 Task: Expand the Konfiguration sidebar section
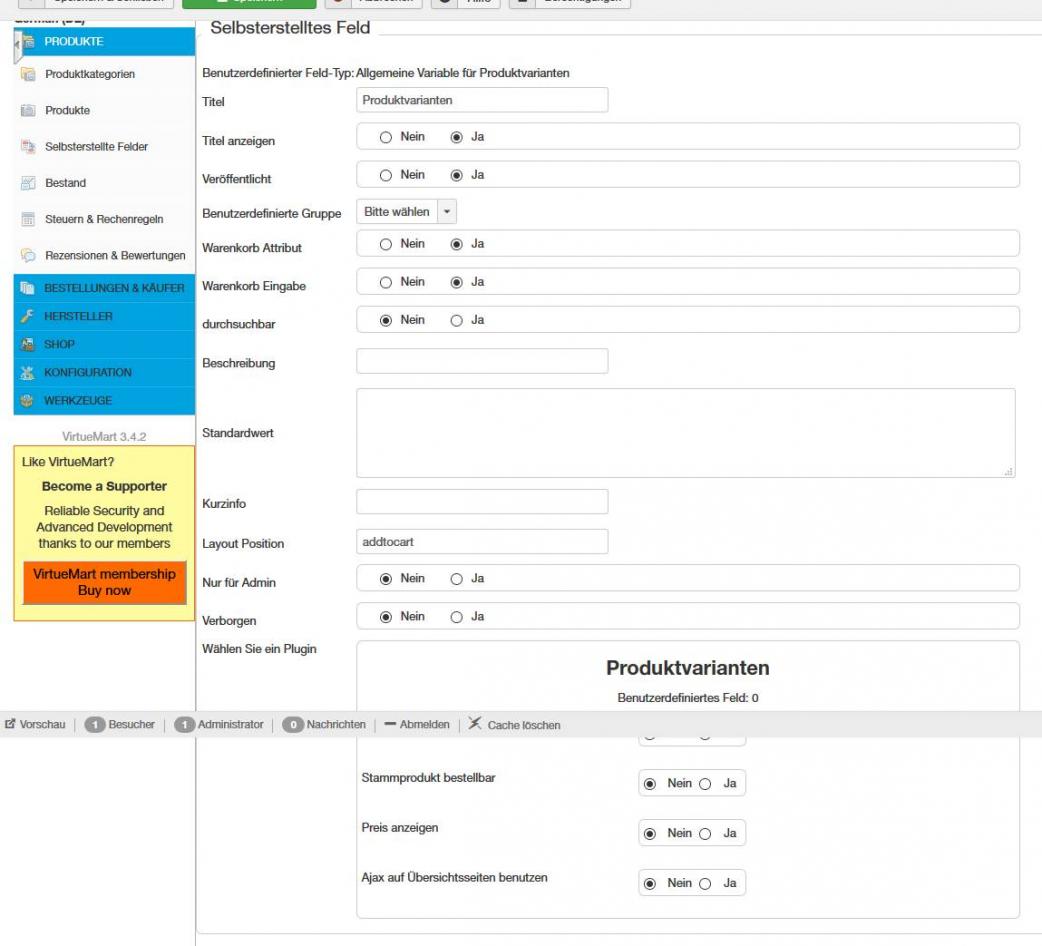(x=87, y=372)
